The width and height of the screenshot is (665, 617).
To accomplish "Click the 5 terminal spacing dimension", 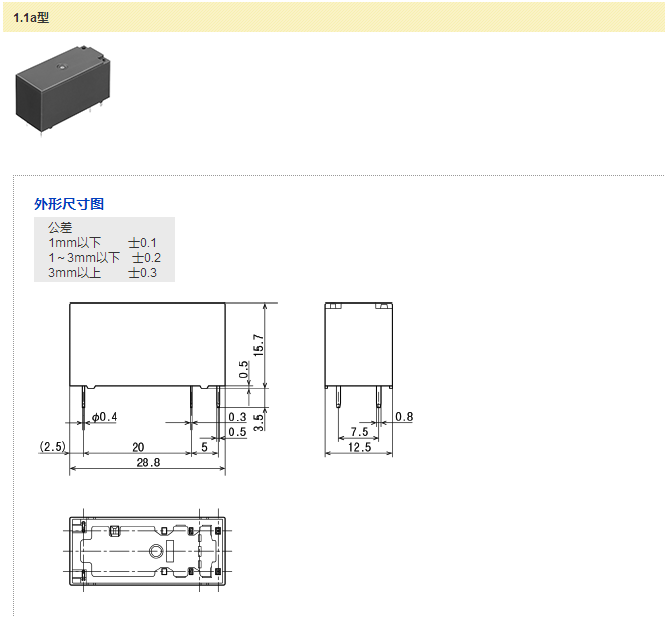I will (x=205, y=447).
